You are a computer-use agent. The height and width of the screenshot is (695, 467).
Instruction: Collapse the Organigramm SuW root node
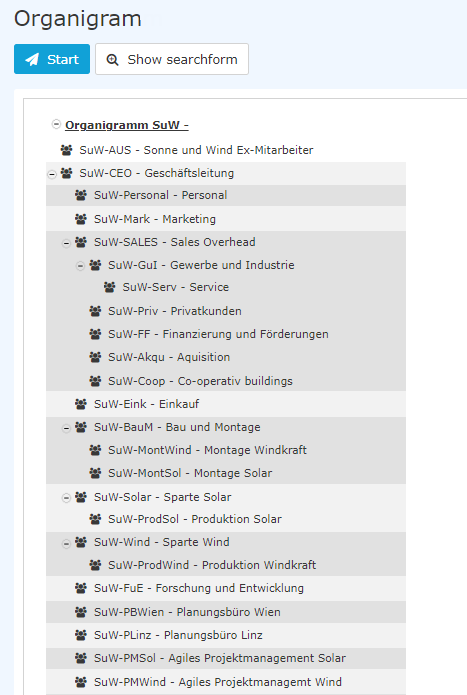click(56, 124)
